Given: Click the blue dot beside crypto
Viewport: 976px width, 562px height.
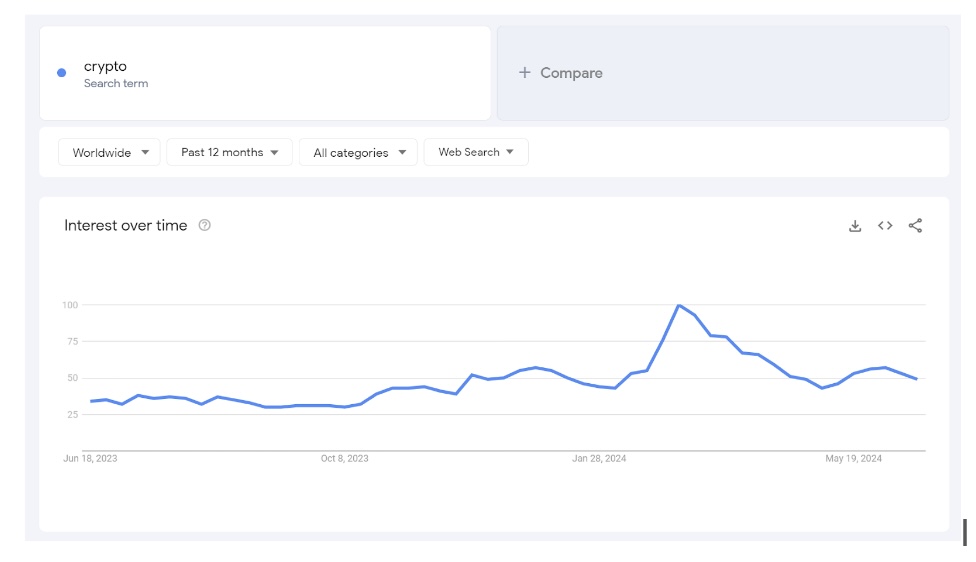Looking at the screenshot, I should [x=62, y=73].
